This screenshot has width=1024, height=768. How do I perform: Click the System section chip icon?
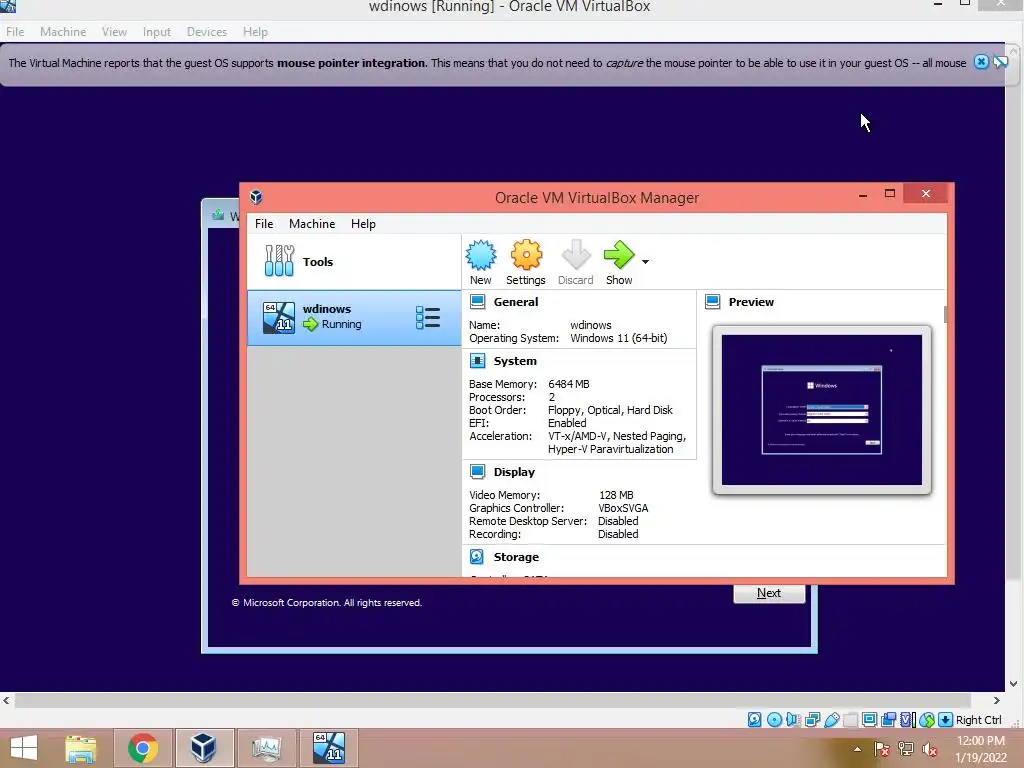pyautogui.click(x=478, y=360)
